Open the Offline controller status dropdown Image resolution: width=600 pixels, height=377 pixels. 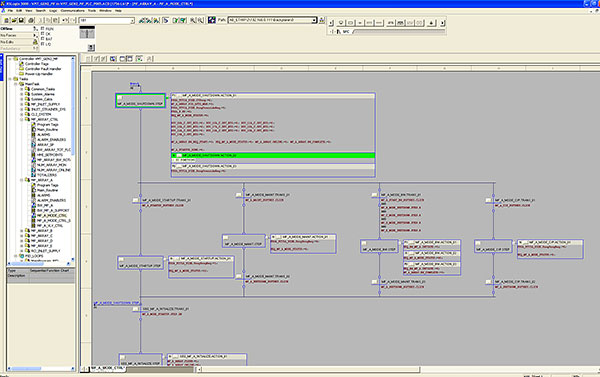coord(35,29)
